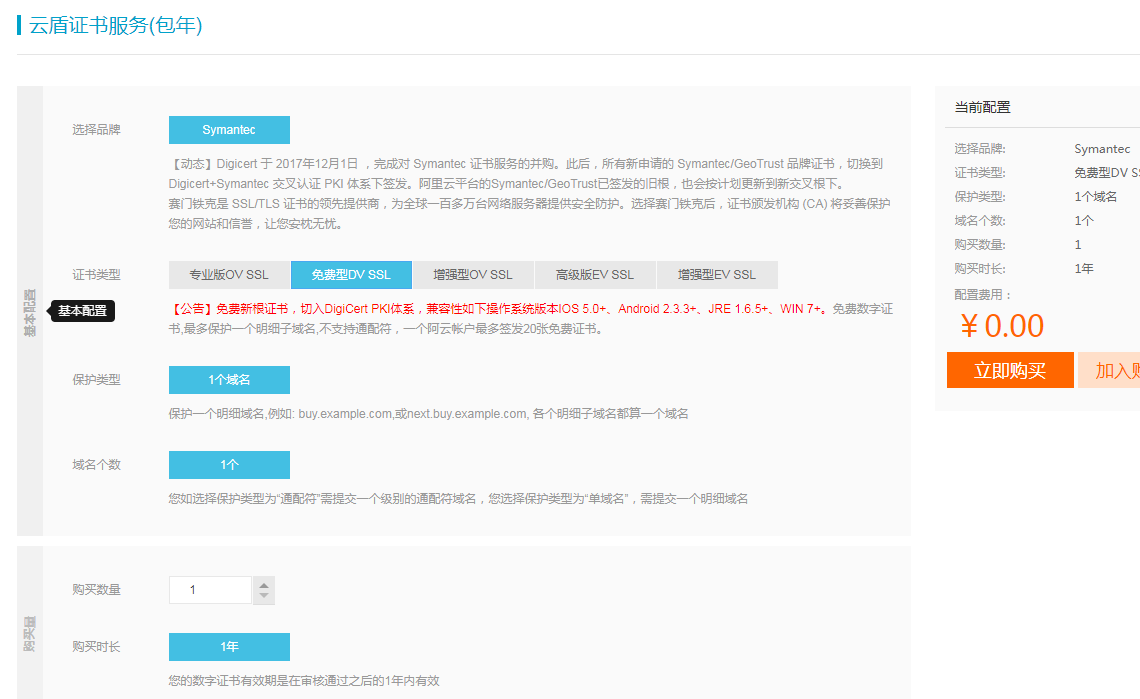
Task: Click the vertical 基本配置 section label
Action: tap(30, 312)
